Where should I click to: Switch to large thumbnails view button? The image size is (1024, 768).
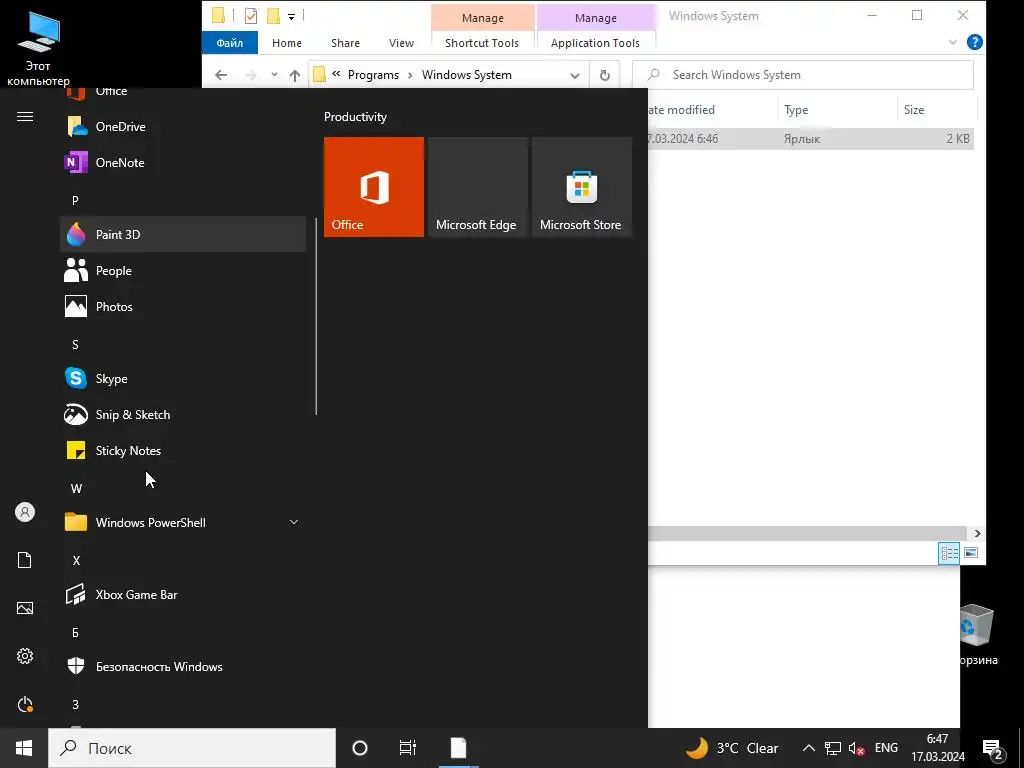click(x=971, y=553)
